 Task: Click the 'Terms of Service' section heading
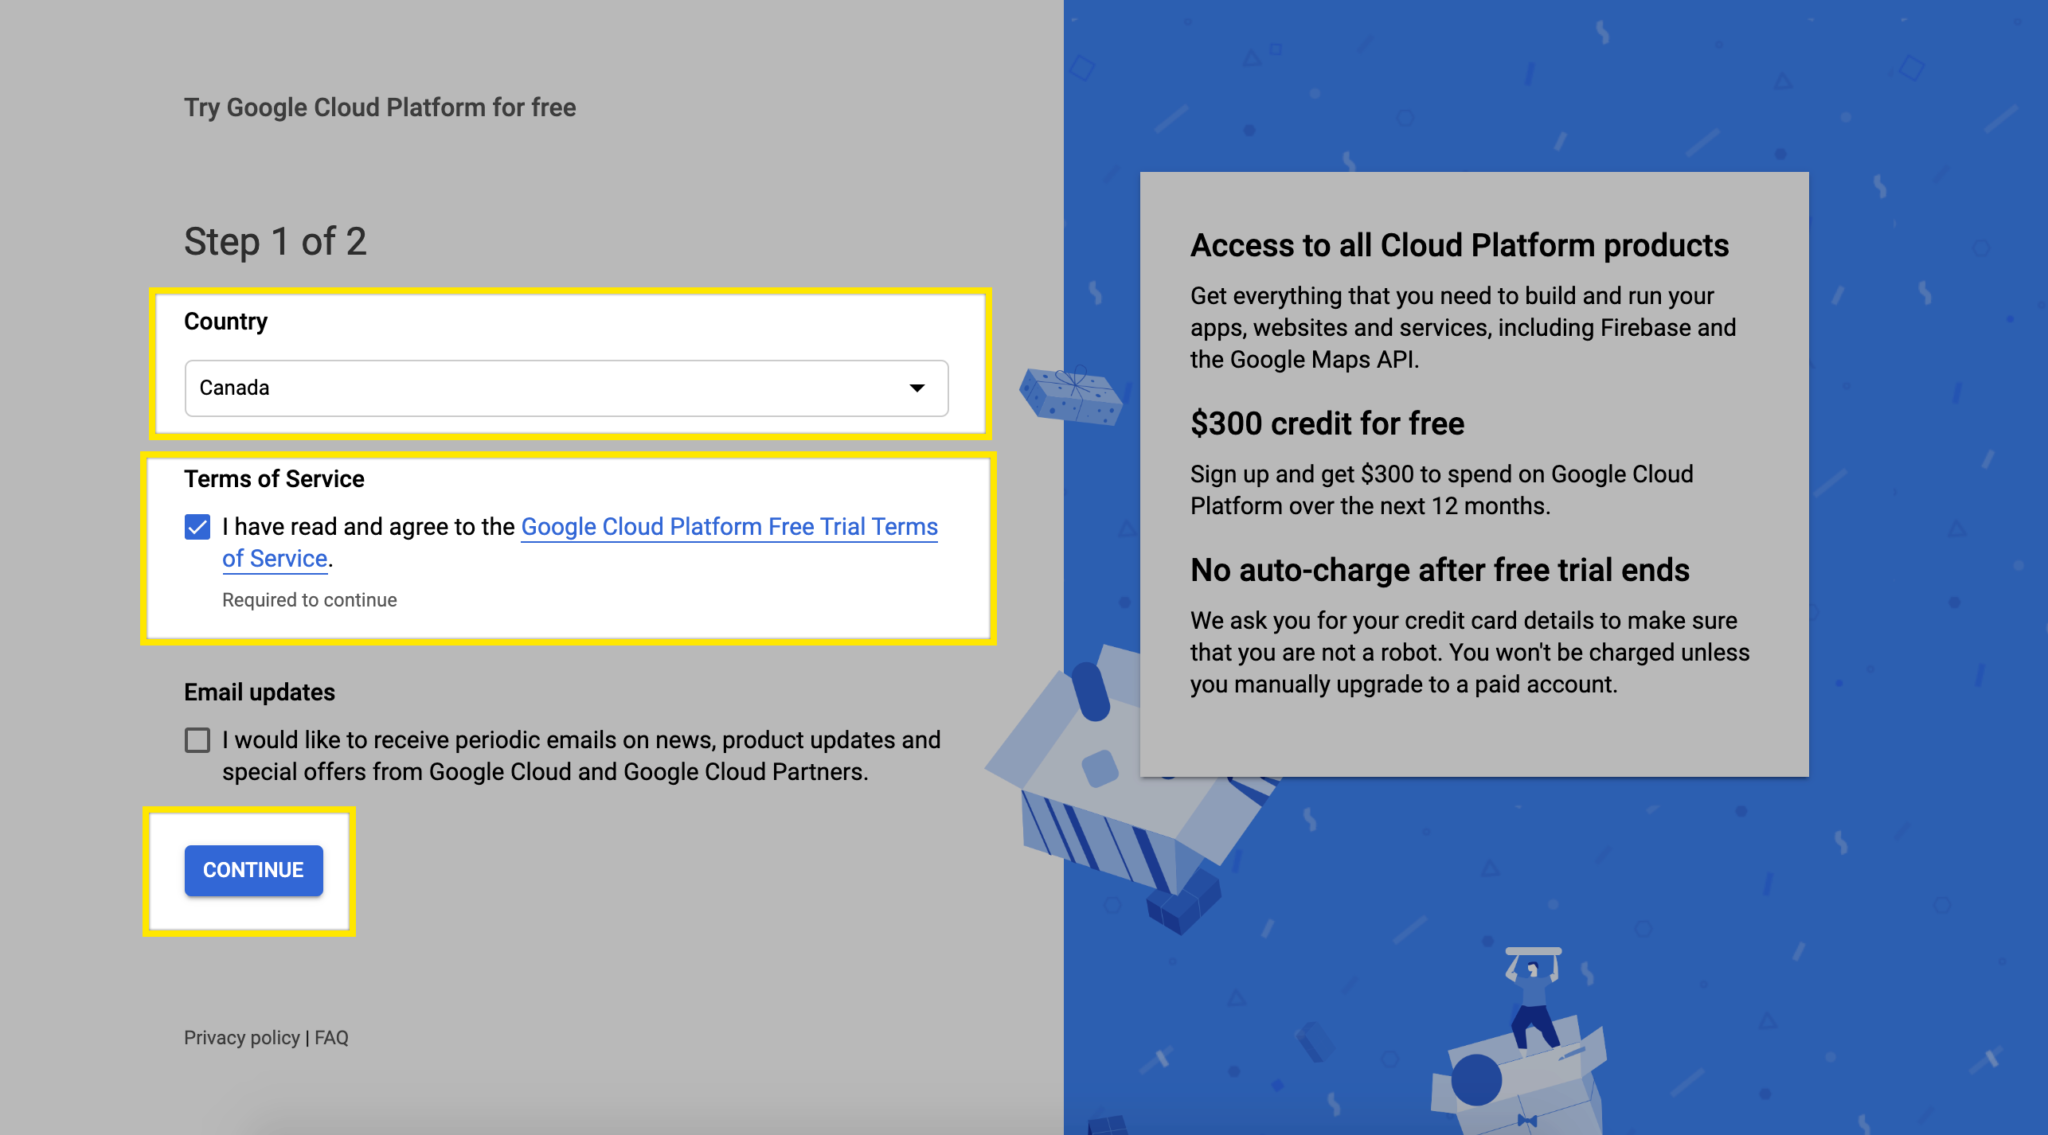[274, 479]
